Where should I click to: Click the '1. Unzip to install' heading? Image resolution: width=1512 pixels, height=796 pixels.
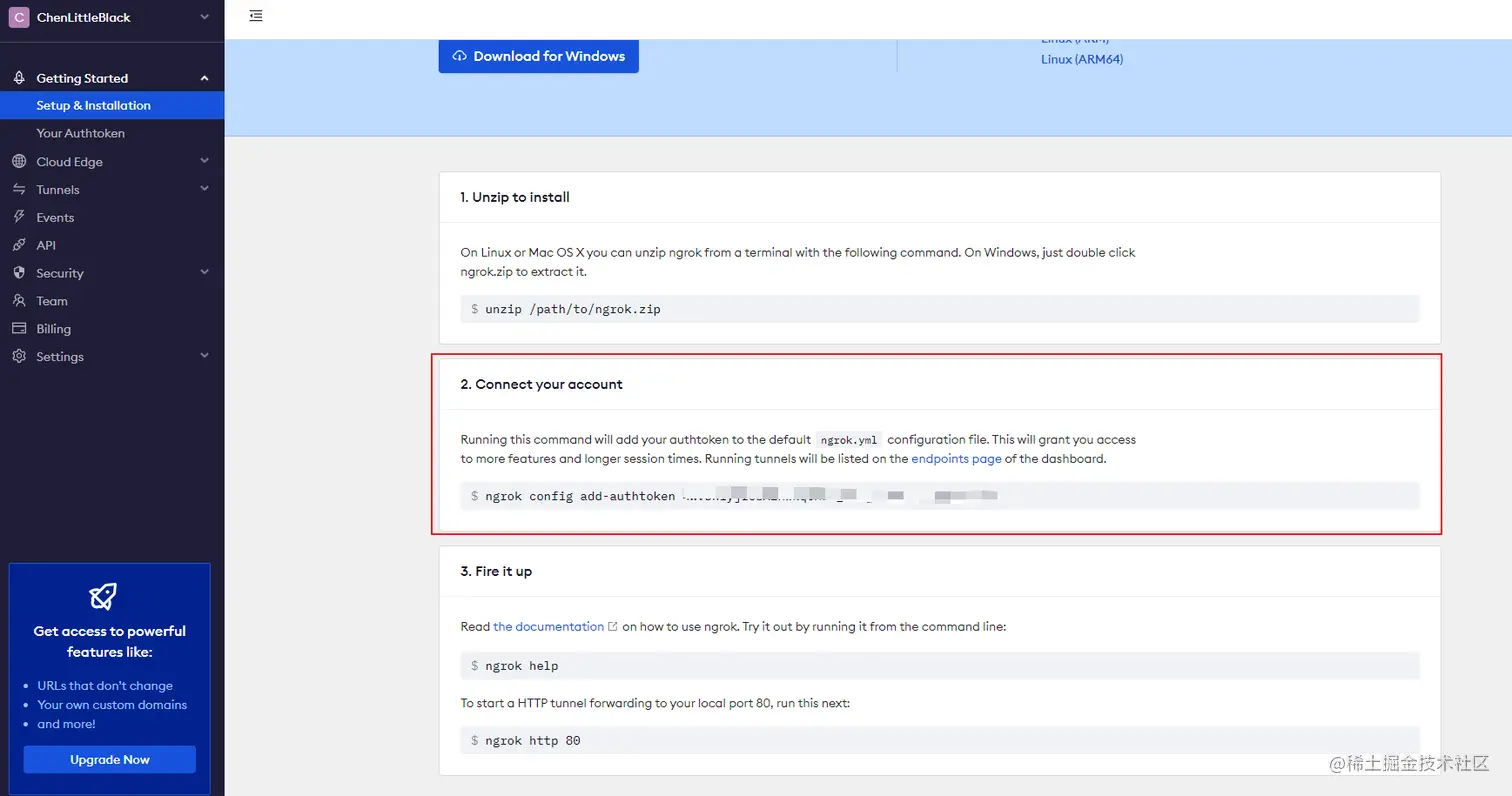coord(515,197)
